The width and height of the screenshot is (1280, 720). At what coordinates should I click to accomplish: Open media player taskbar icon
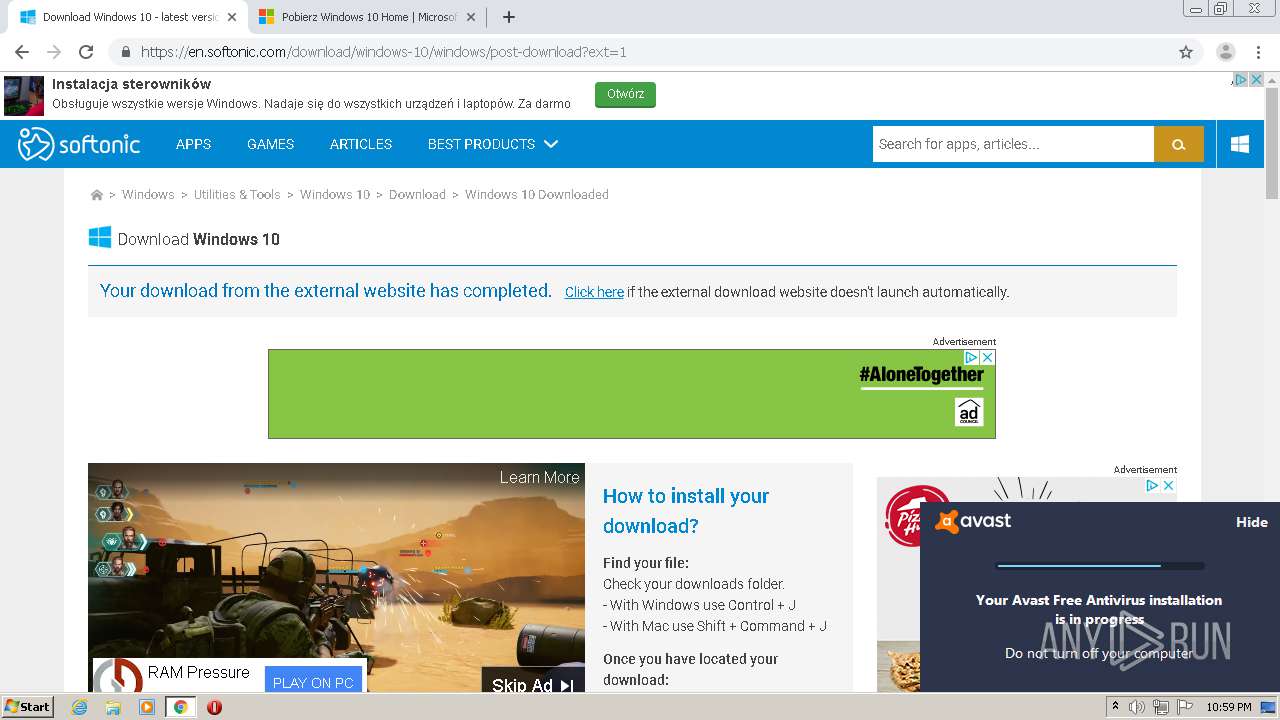click(147, 707)
